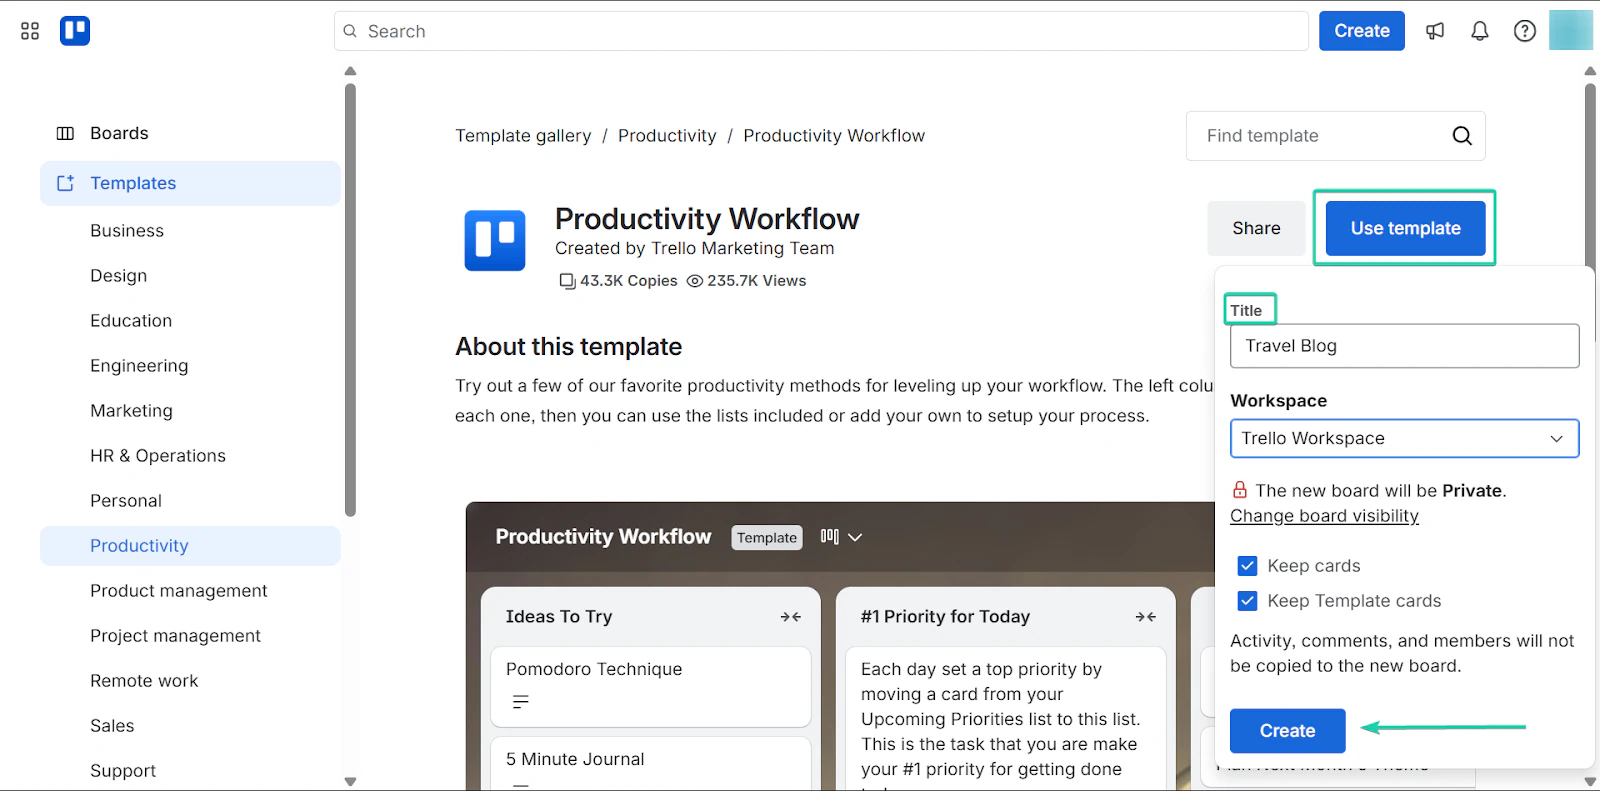
Task: Open the user avatar menu
Action: [x=1571, y=30]
